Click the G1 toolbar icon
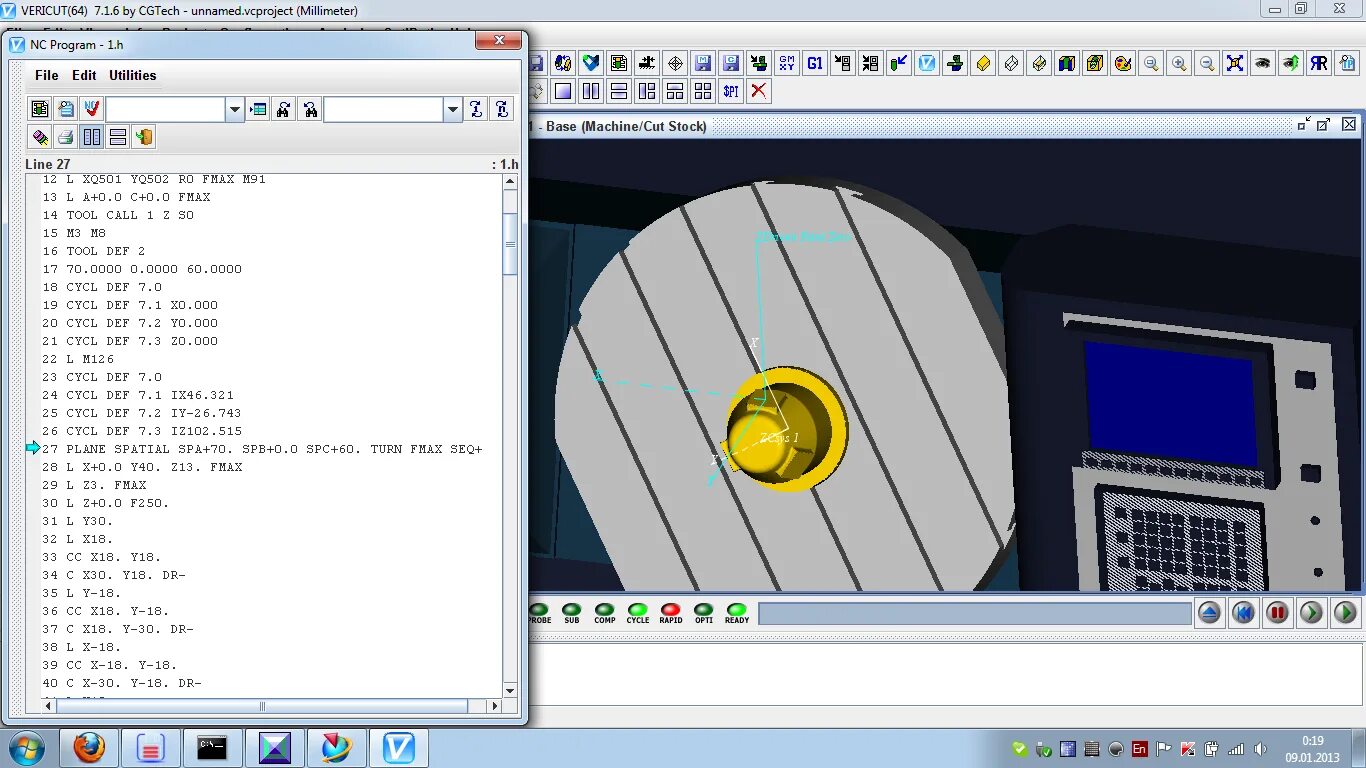The height and width of the screenshot is (768, 1366). point(815,63)
